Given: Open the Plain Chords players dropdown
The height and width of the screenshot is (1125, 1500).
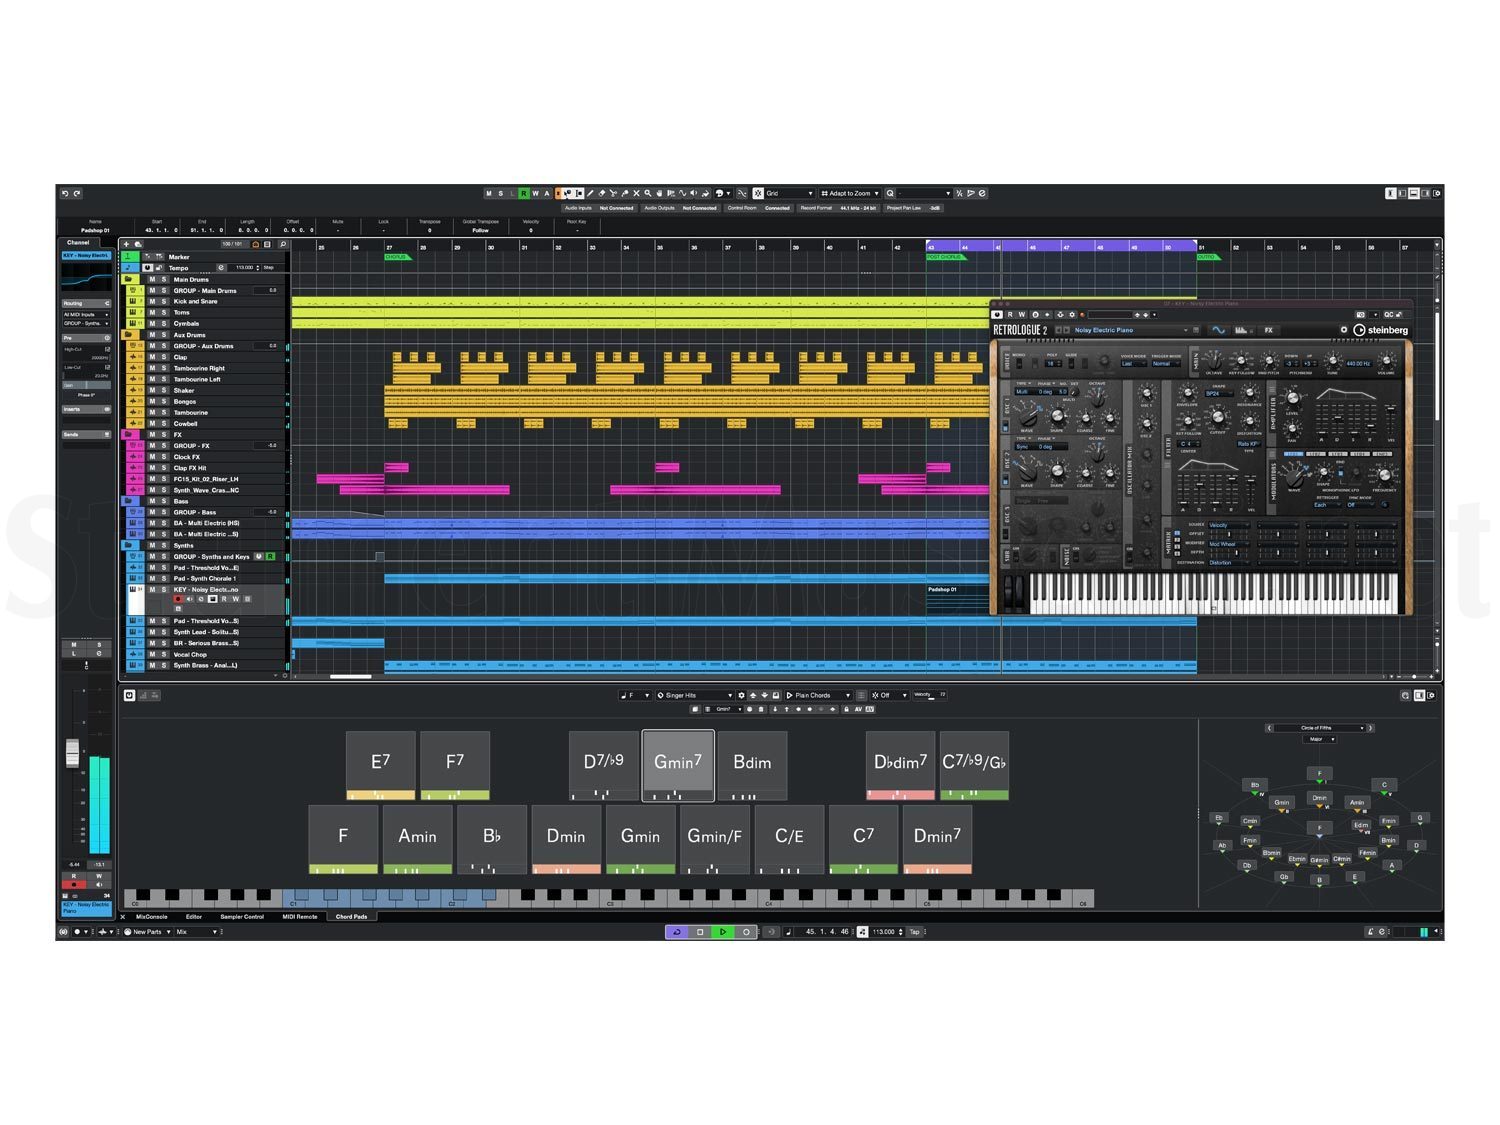Looking at the screenshot, I should (820, 695).
